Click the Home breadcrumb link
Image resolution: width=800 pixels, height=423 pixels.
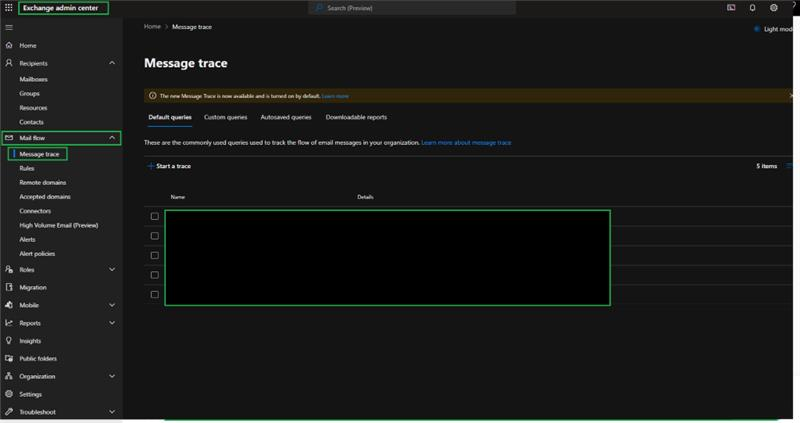[152, 27]
